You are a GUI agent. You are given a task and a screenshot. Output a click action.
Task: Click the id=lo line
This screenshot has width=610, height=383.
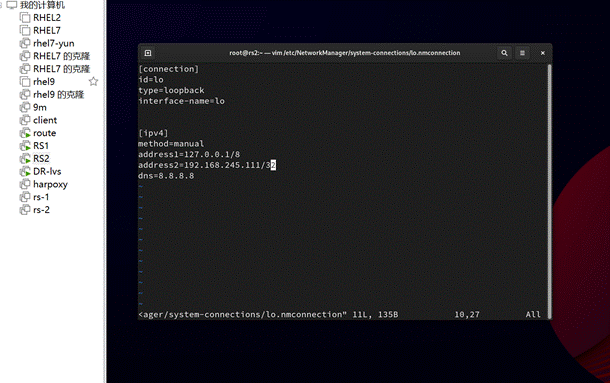[151, 80]
